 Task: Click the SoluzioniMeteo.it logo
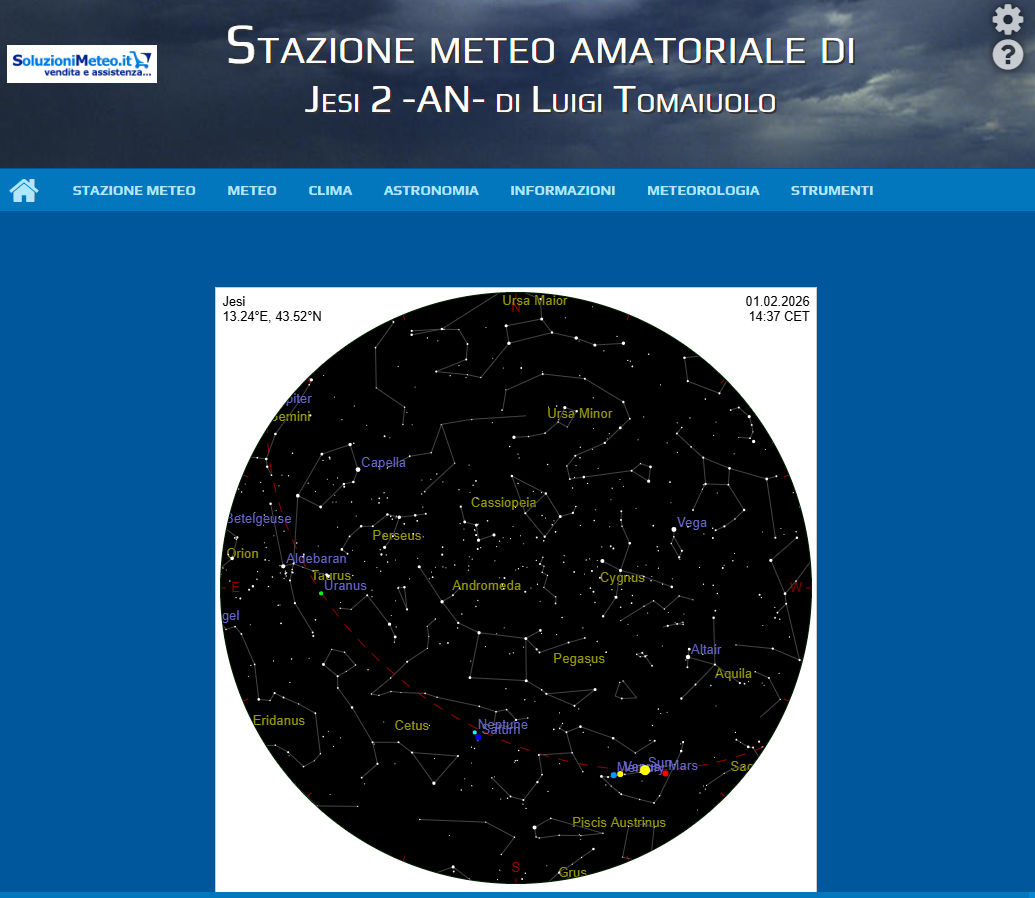82,64
